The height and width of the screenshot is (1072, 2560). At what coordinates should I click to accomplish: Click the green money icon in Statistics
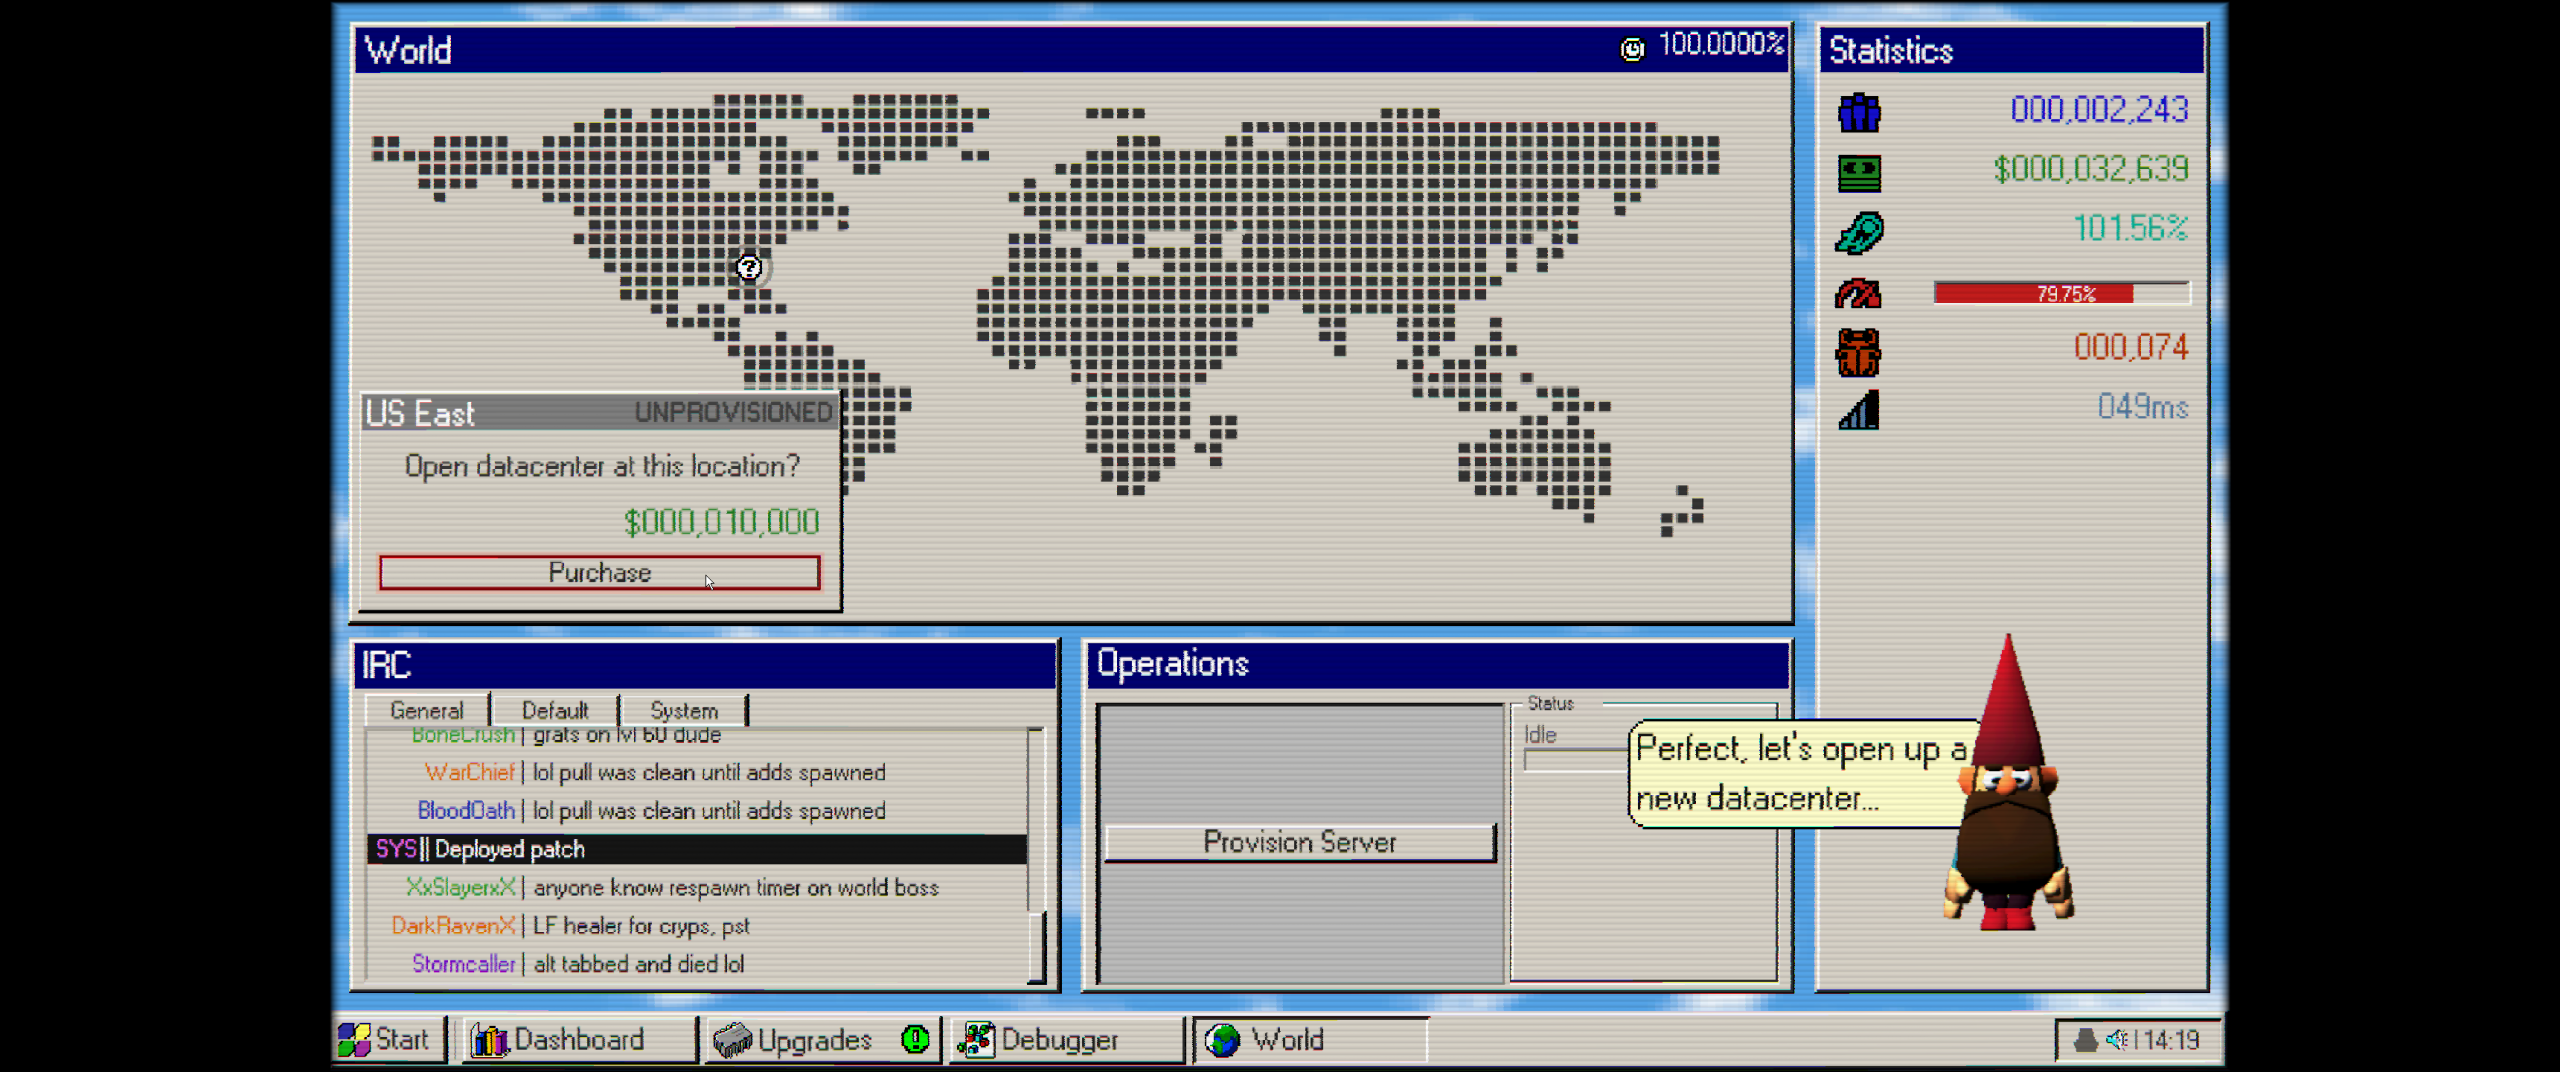(1859, 172)
